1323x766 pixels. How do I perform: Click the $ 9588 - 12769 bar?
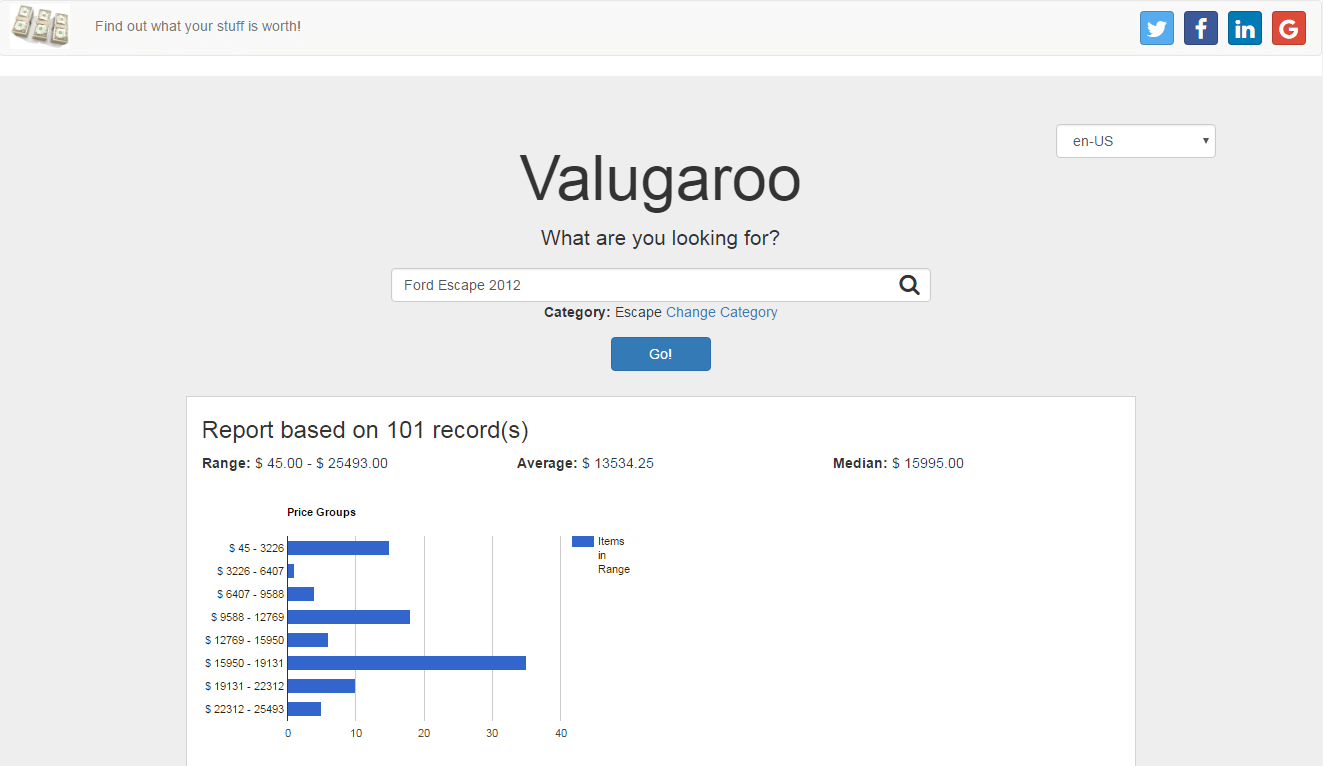pos(349,617)
